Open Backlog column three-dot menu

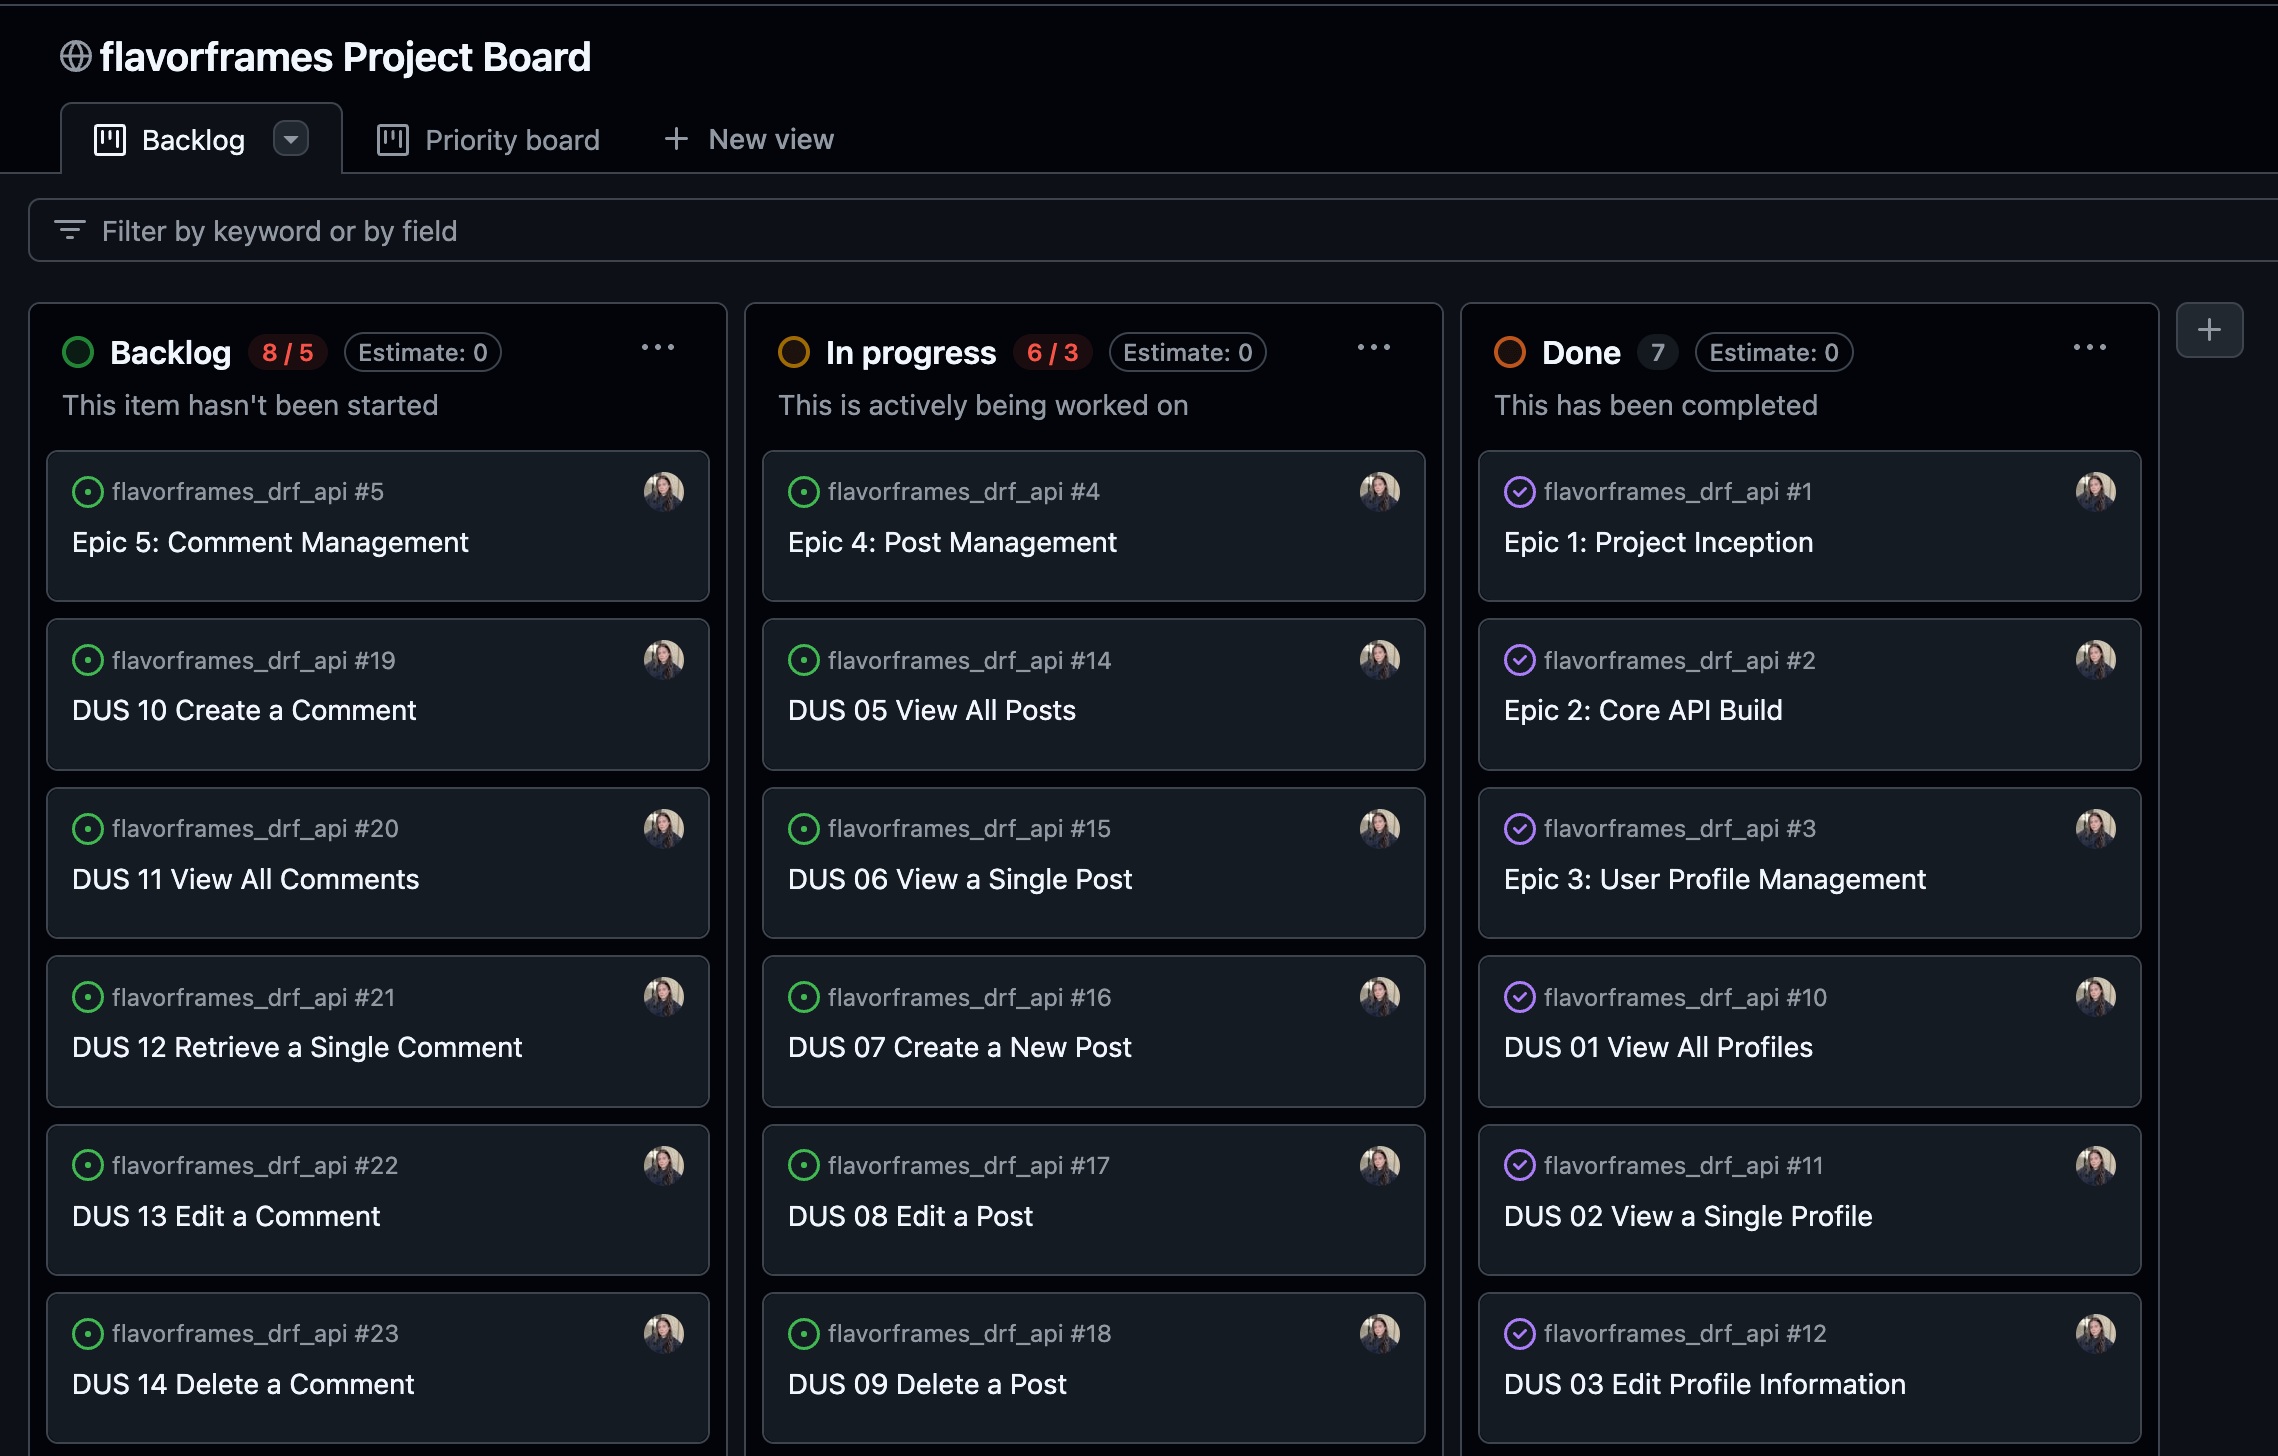click(x=658, y=347)
